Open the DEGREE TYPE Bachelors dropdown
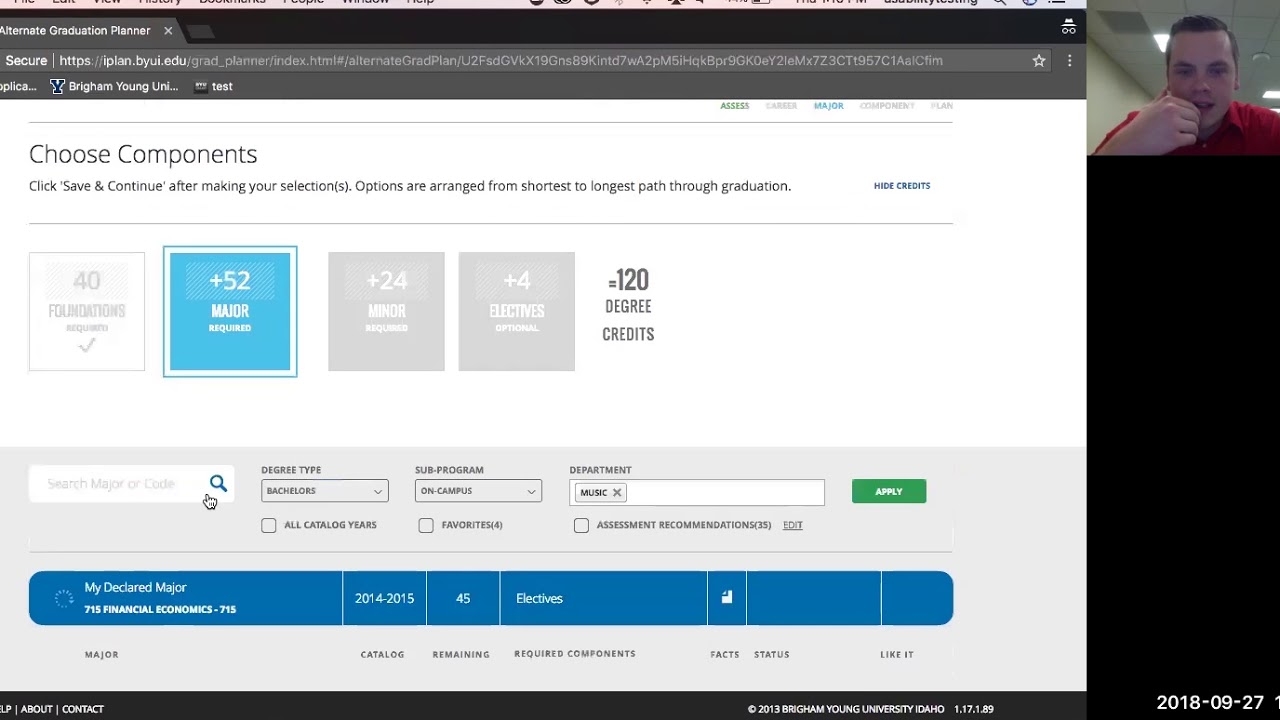 (x=324, y=490)
